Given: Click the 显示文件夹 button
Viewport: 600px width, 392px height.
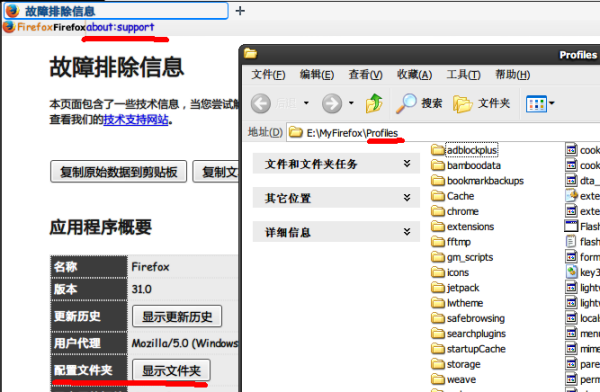Looking at the screenshot, I should [x=171, y=370].
